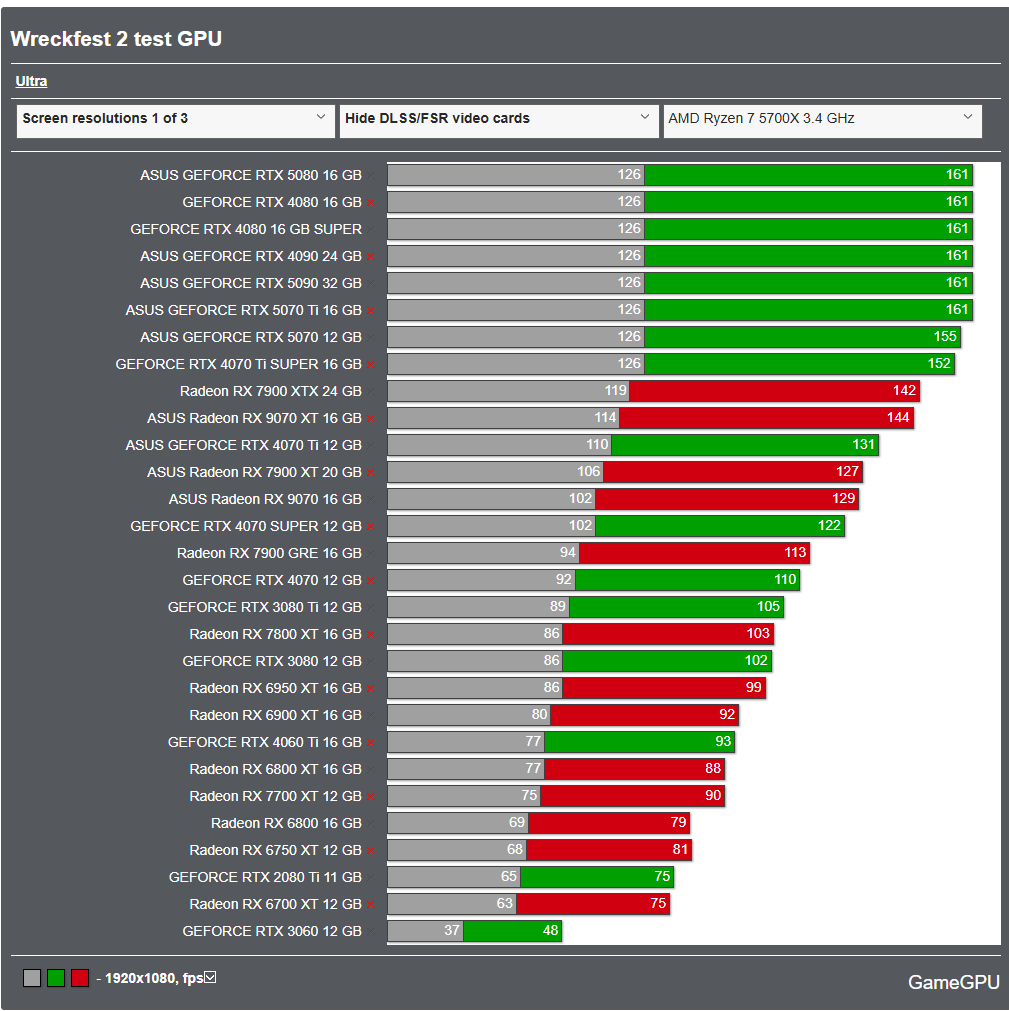Click the Radeon RX 6800 16 GB label
Screen dimensions: 1009x1011
coord(286,823)
